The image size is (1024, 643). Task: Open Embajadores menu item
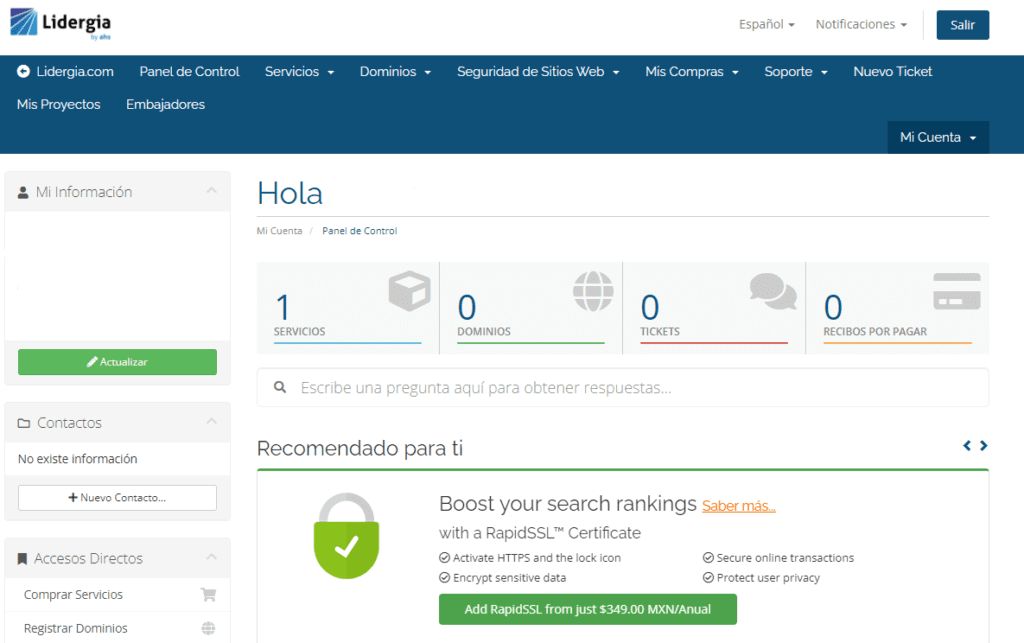[x=165, y=104]
